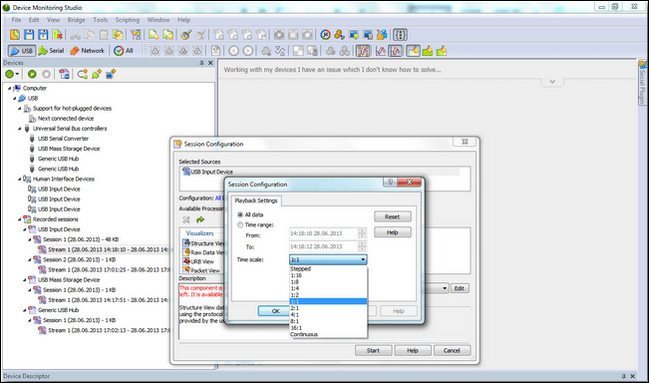Choose Continuous in time scale list
The image size is (649, 383).
[x=328, y=335]
